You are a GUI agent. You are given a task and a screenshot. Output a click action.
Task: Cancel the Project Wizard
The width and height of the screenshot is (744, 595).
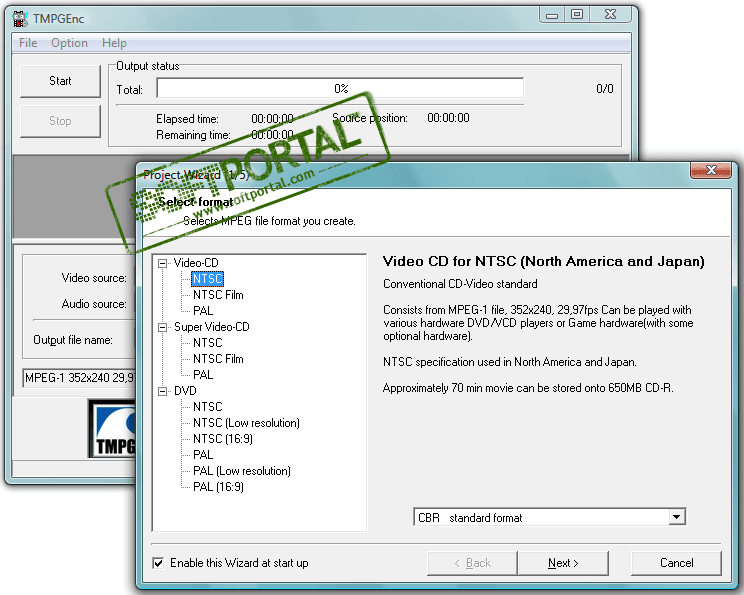677,563
